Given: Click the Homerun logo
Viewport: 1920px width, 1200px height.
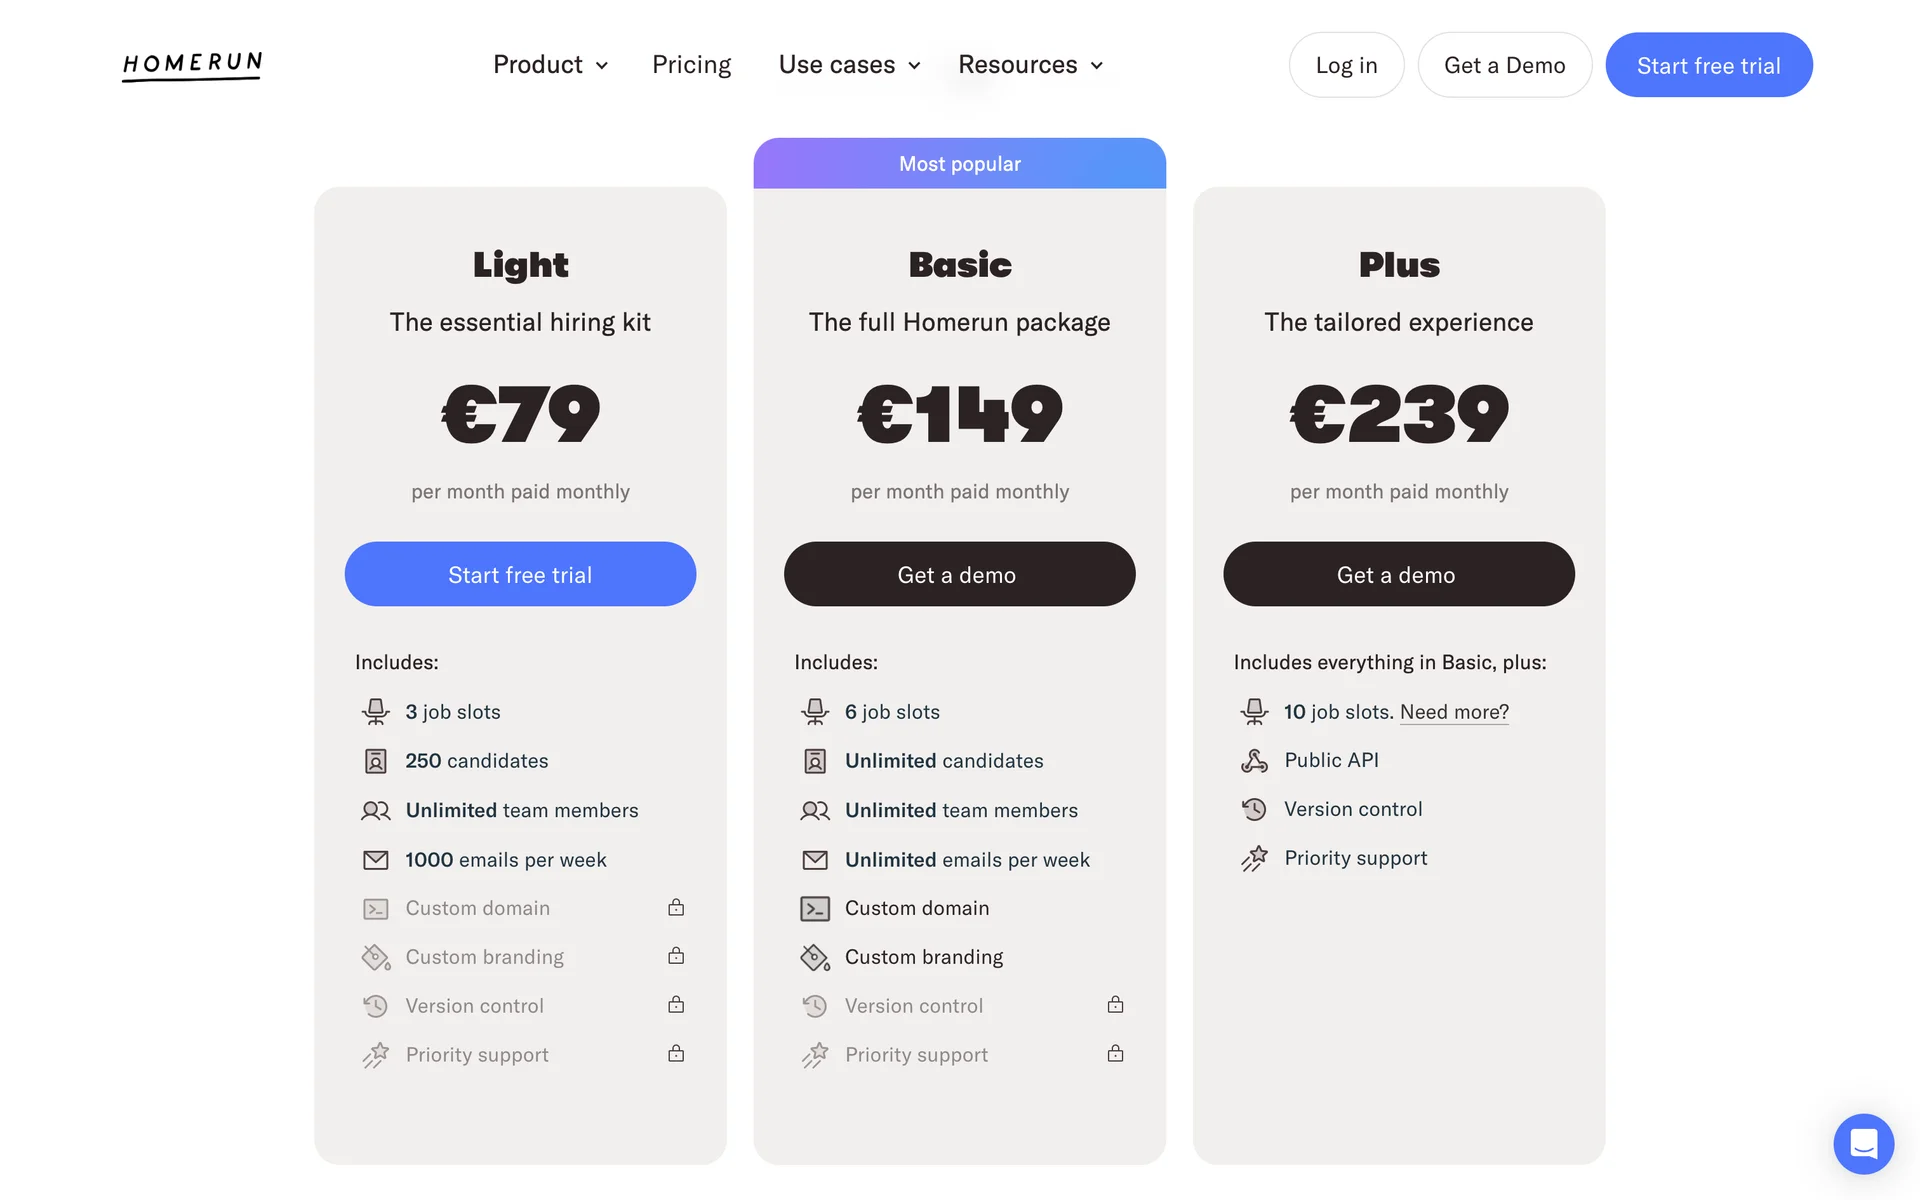Looking at the screenshot, I should pyautogui.click(x=192, y=65).
